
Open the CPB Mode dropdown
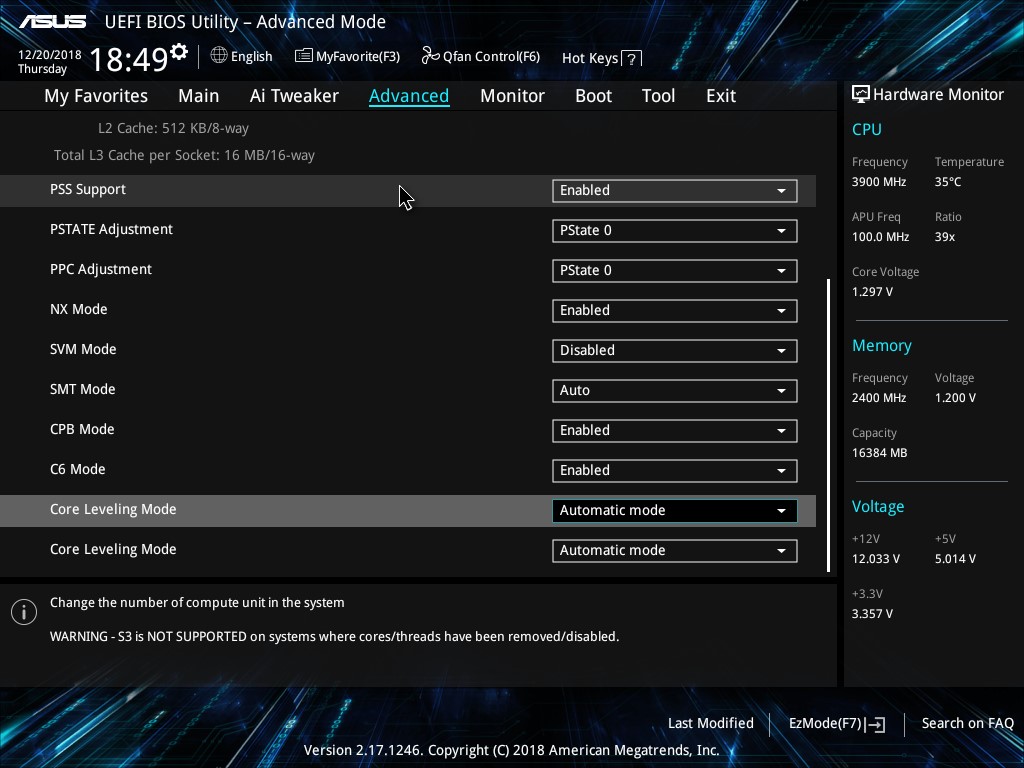(x=675, y=430)
